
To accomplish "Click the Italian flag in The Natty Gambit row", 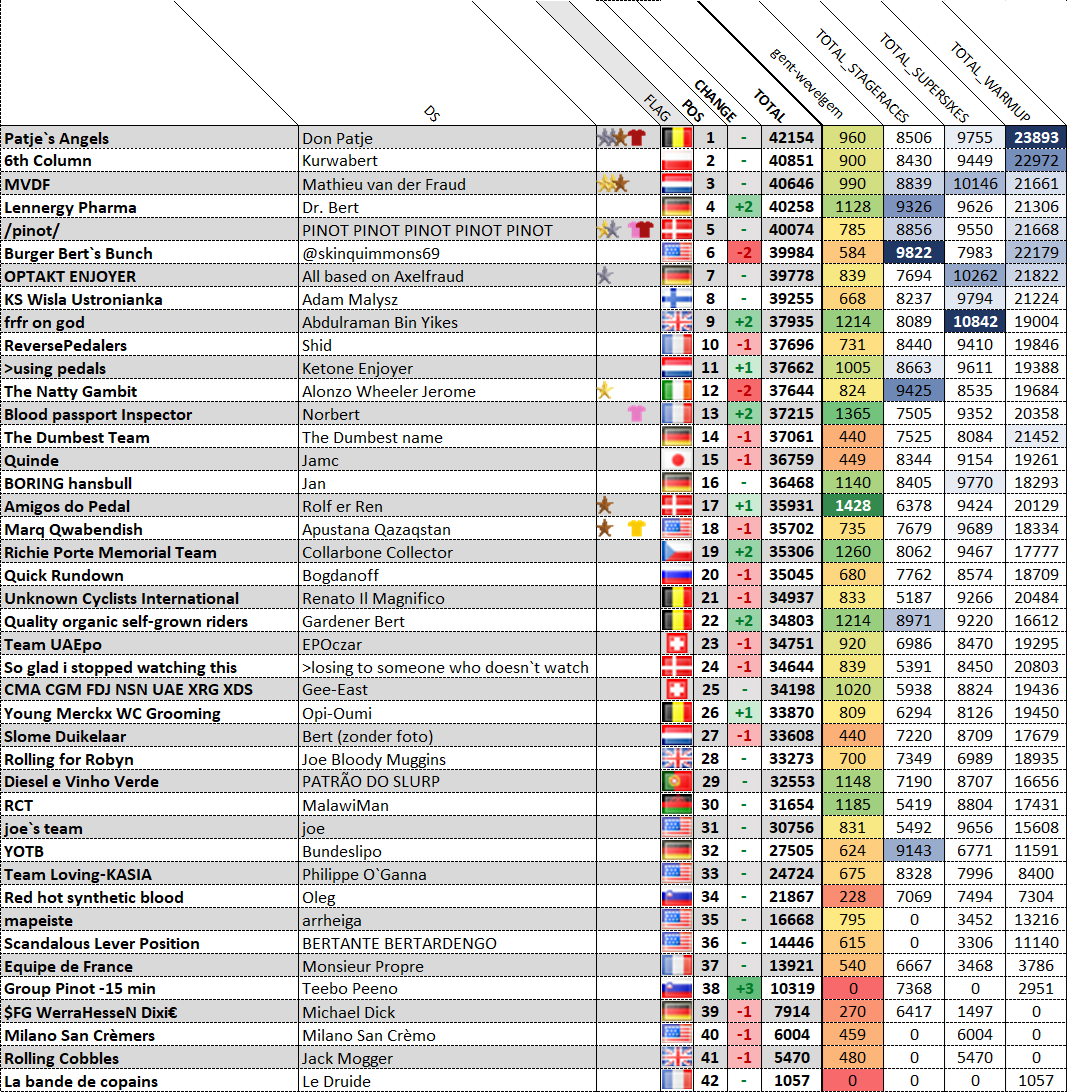I will (x=677, y=390).
